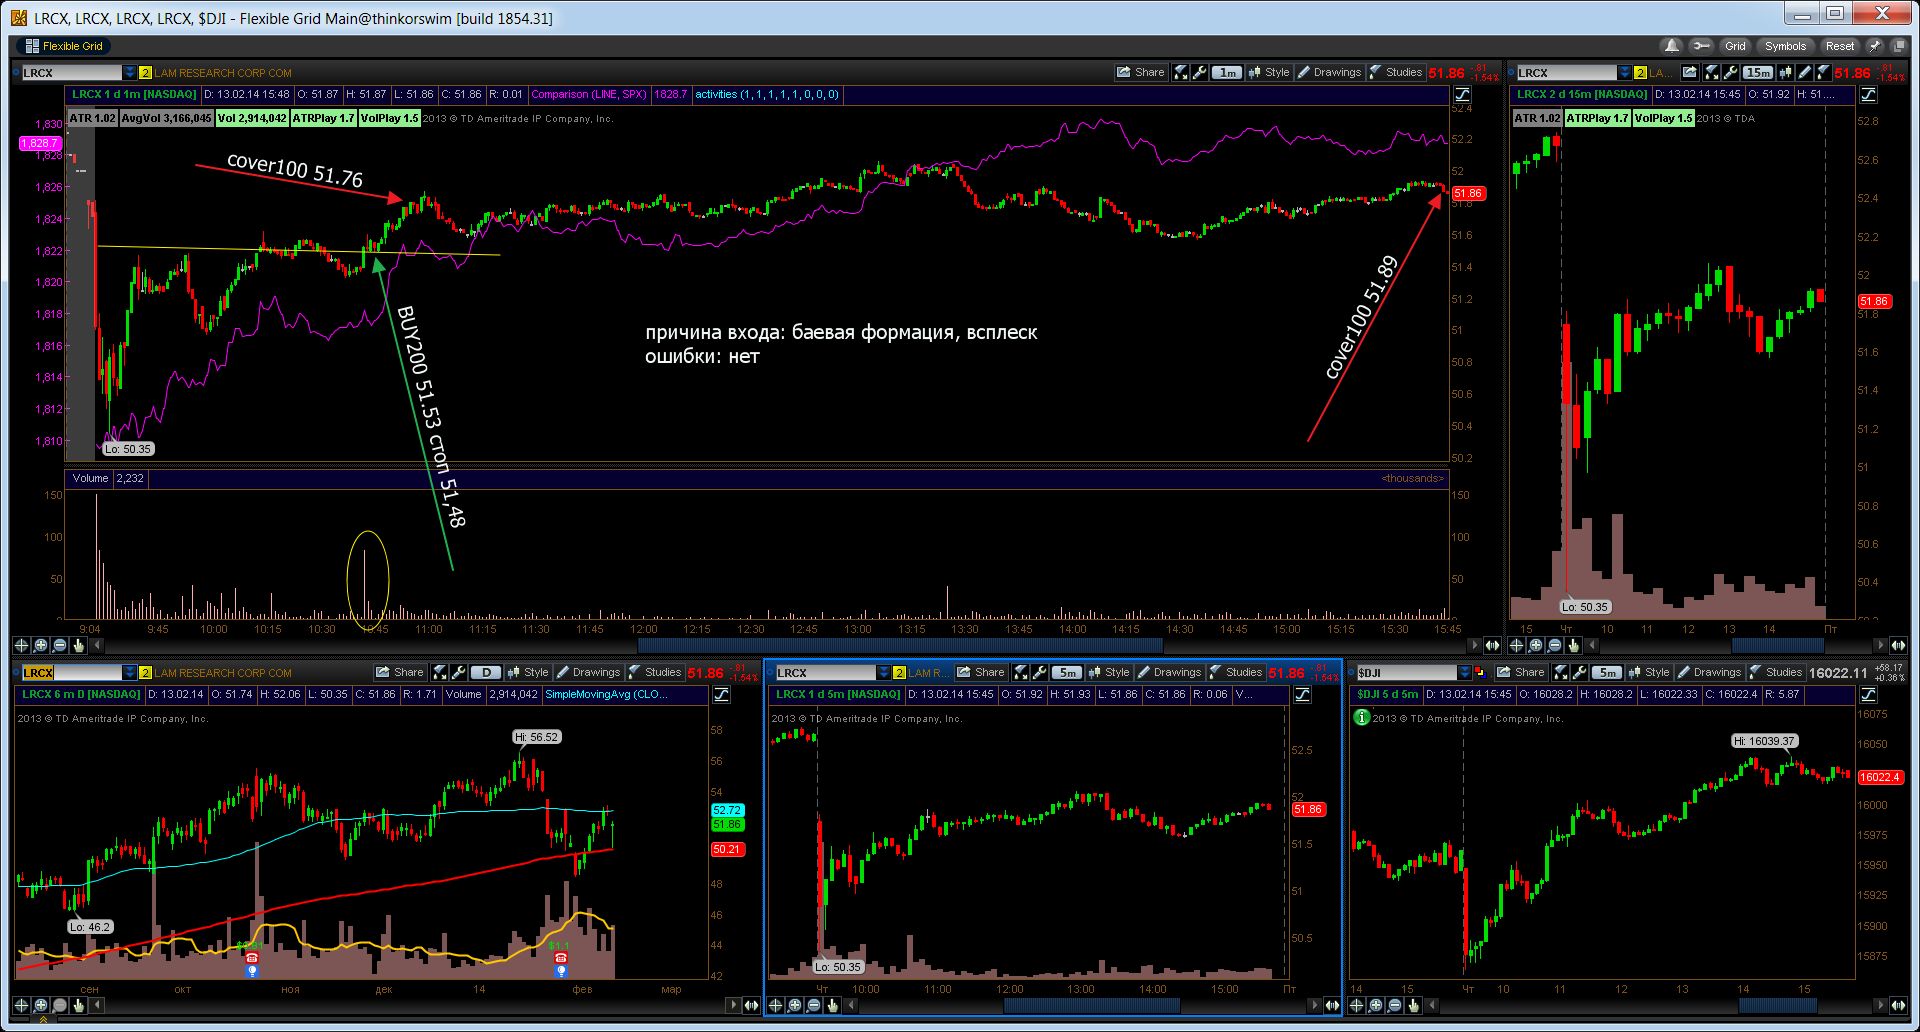Toggle chart scale icon on the daily chart
The image size is (1920, 1032).
coord(721,695)
